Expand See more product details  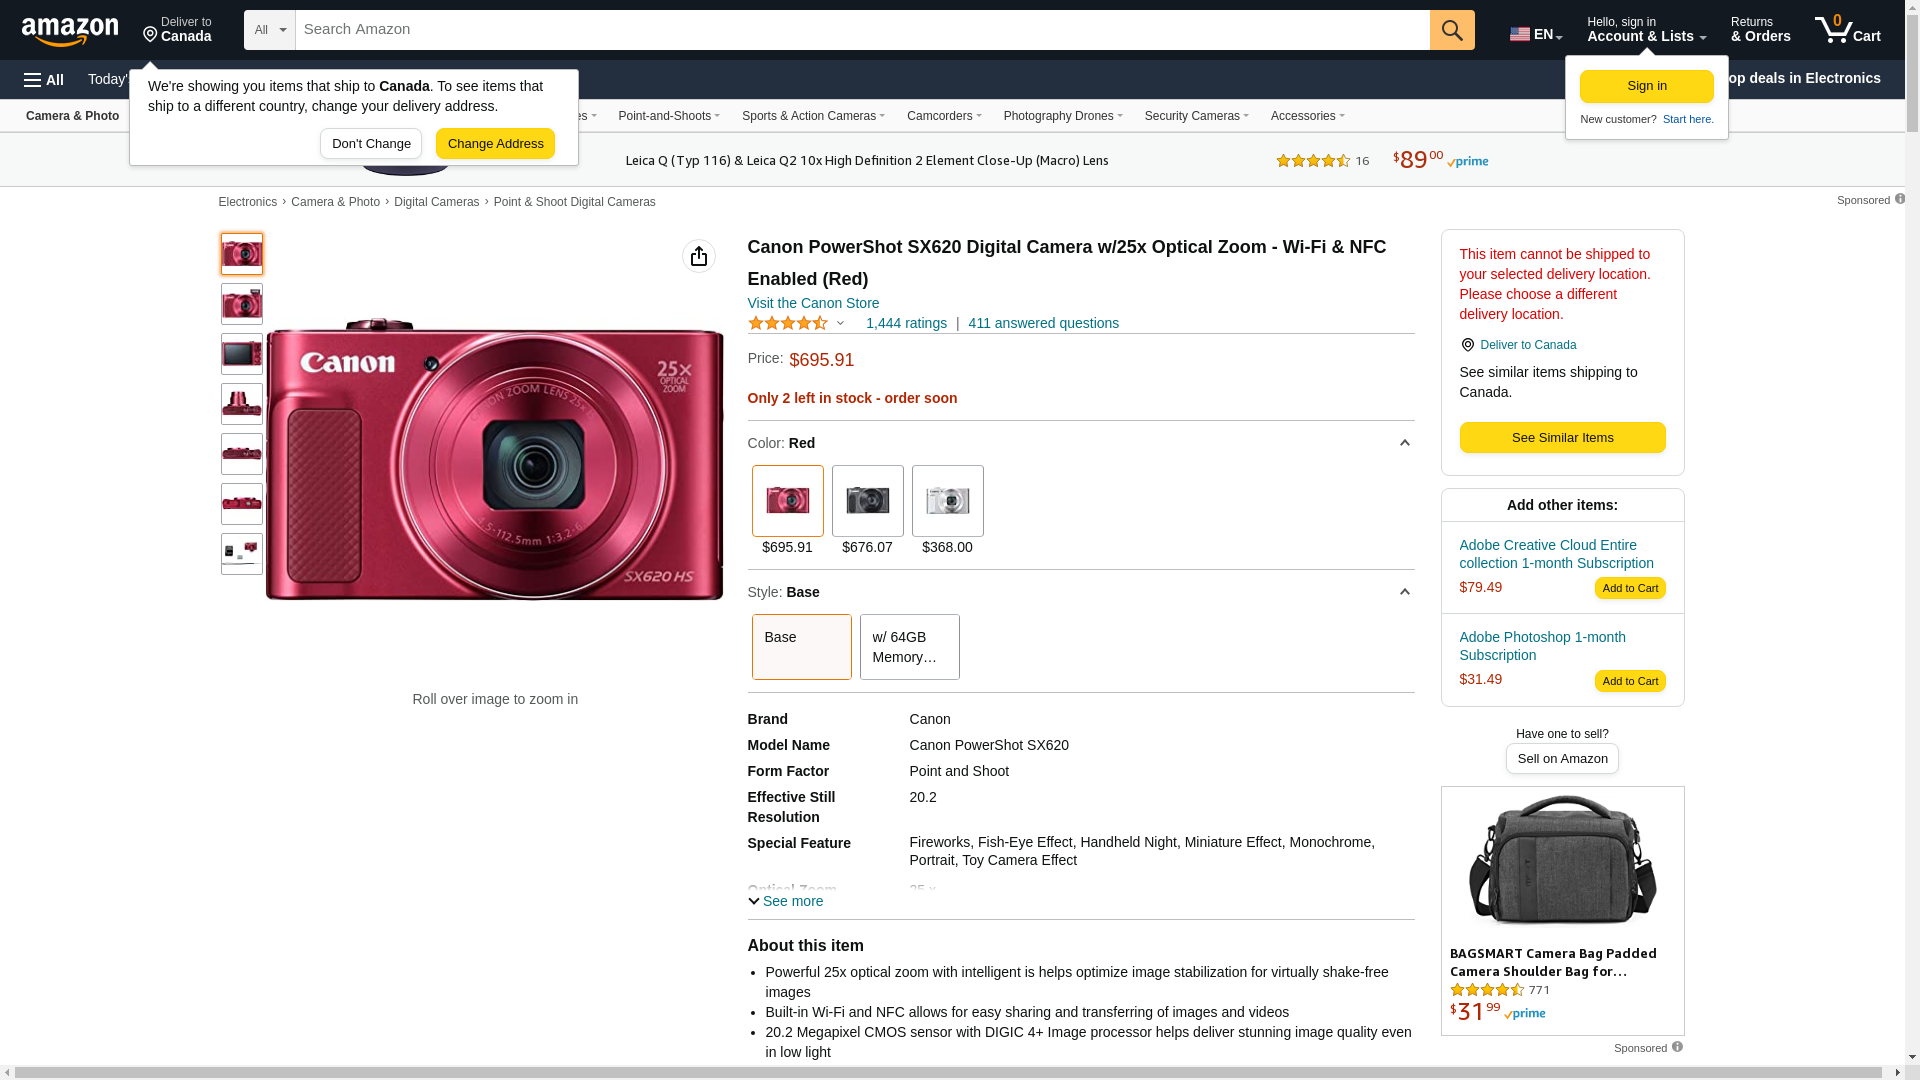pyautogui.click(x=786, y=901)
